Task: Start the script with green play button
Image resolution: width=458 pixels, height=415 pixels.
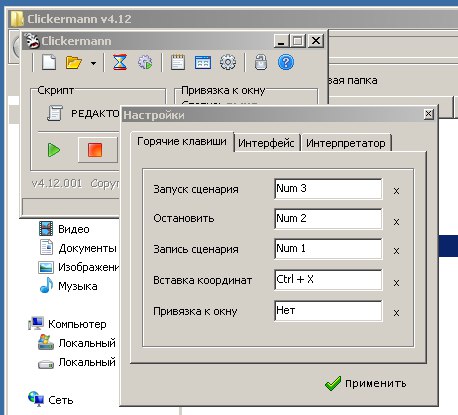Action: point(54,150)
